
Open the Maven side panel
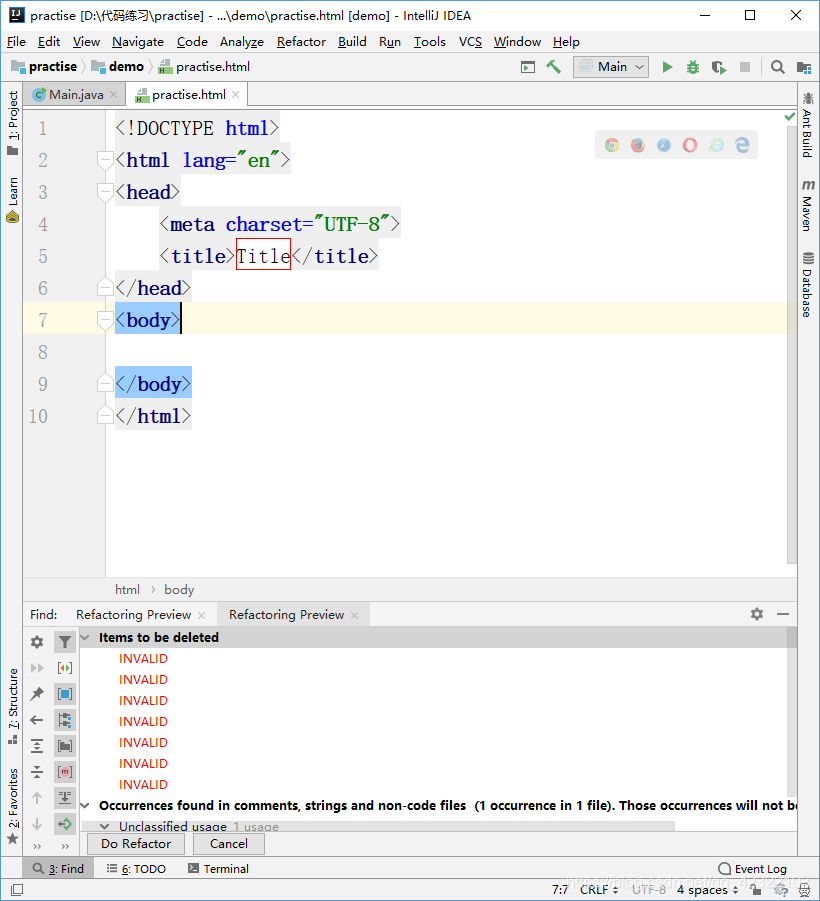pyautogui.click(x=807, y=206)
